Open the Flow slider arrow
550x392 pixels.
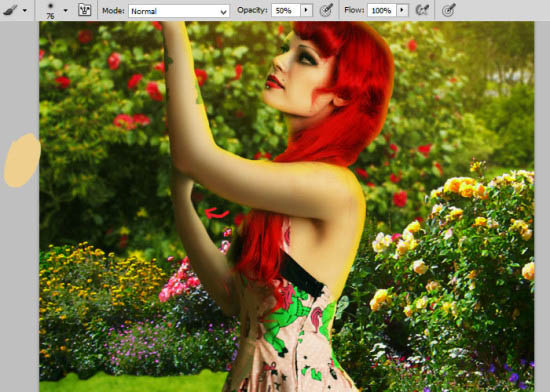click(403, 11)
